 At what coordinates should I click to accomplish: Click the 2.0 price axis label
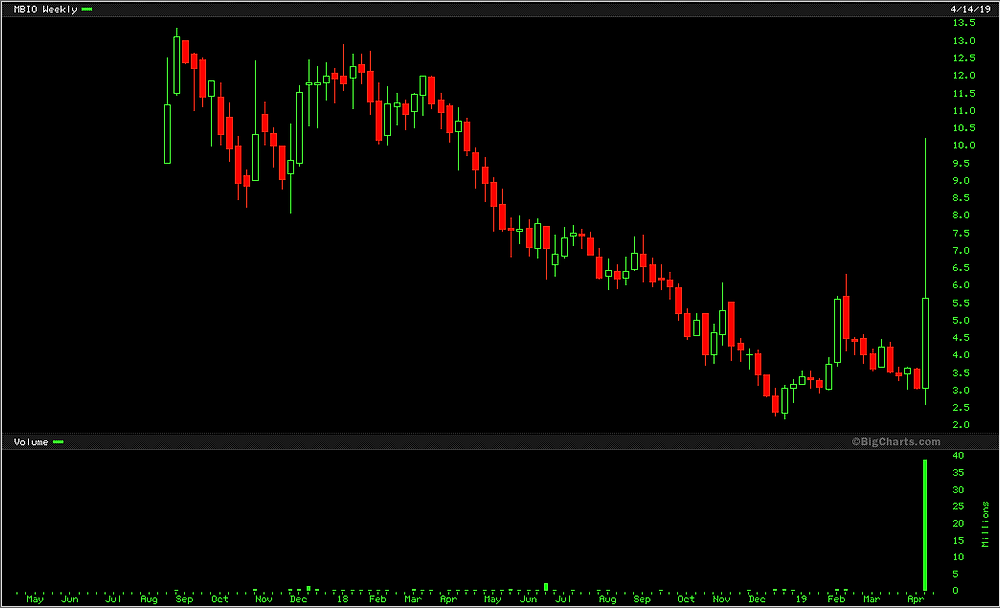coord(961,425)
